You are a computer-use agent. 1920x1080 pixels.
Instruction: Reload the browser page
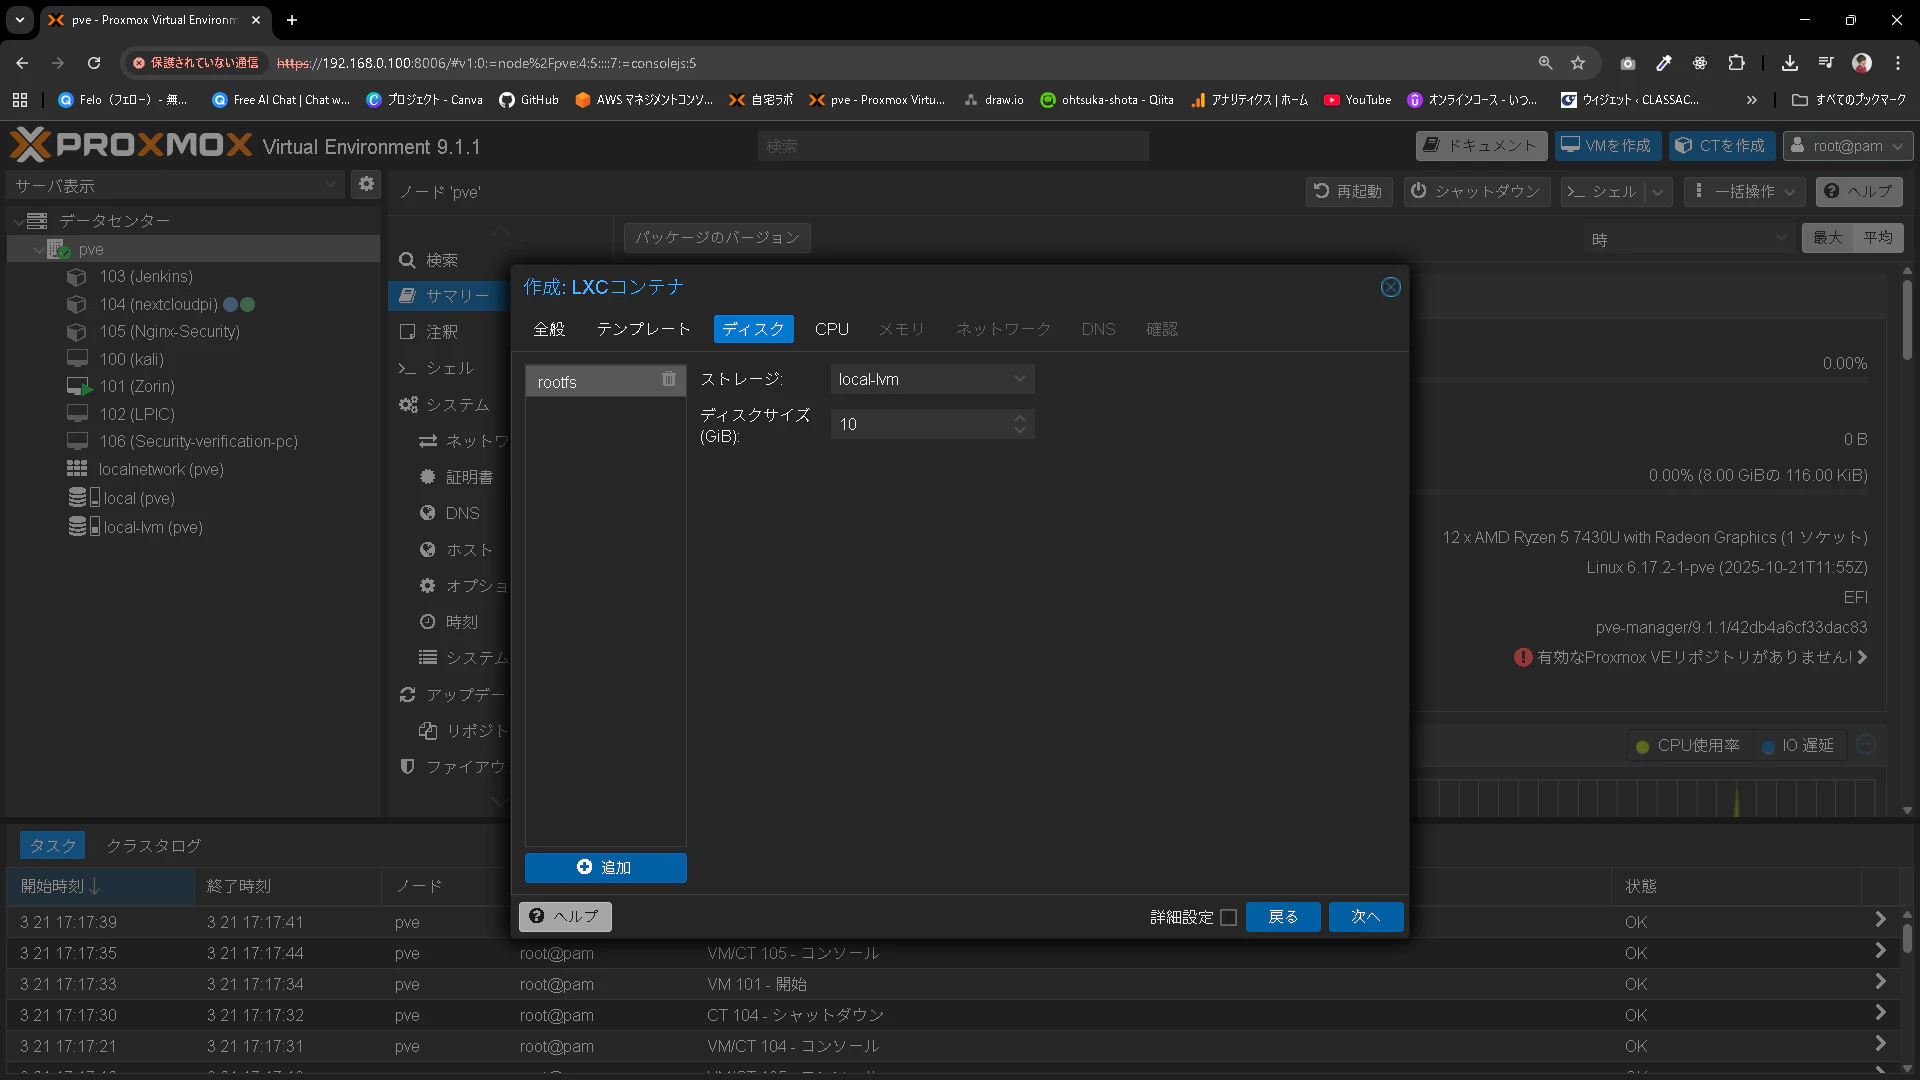[94, 63]
